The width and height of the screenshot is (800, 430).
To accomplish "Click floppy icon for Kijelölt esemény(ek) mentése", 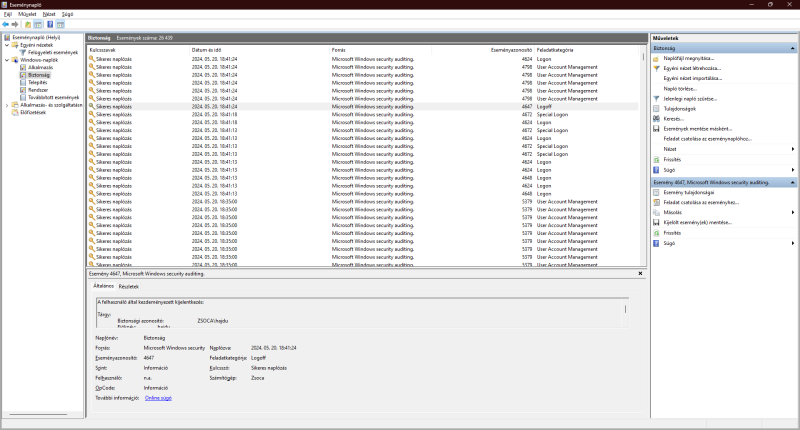I will [x=656, y=222].
